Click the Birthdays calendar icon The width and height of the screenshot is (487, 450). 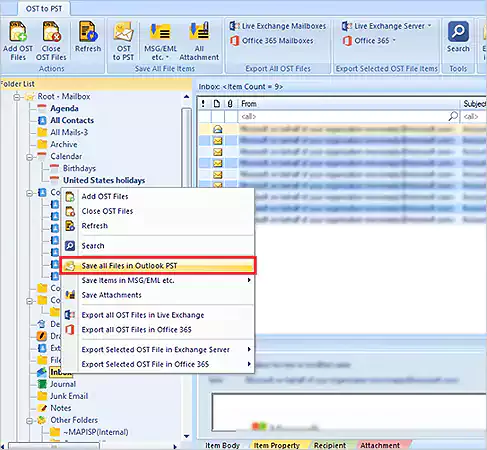click(54, 168)
